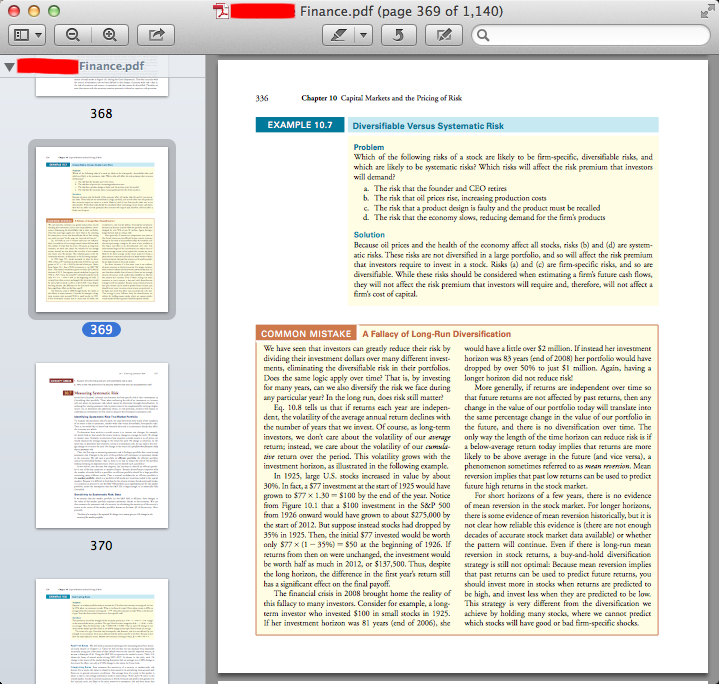Rotate the page with rotate button
Viewport: 719px width, 684px height.
(398, 35)
